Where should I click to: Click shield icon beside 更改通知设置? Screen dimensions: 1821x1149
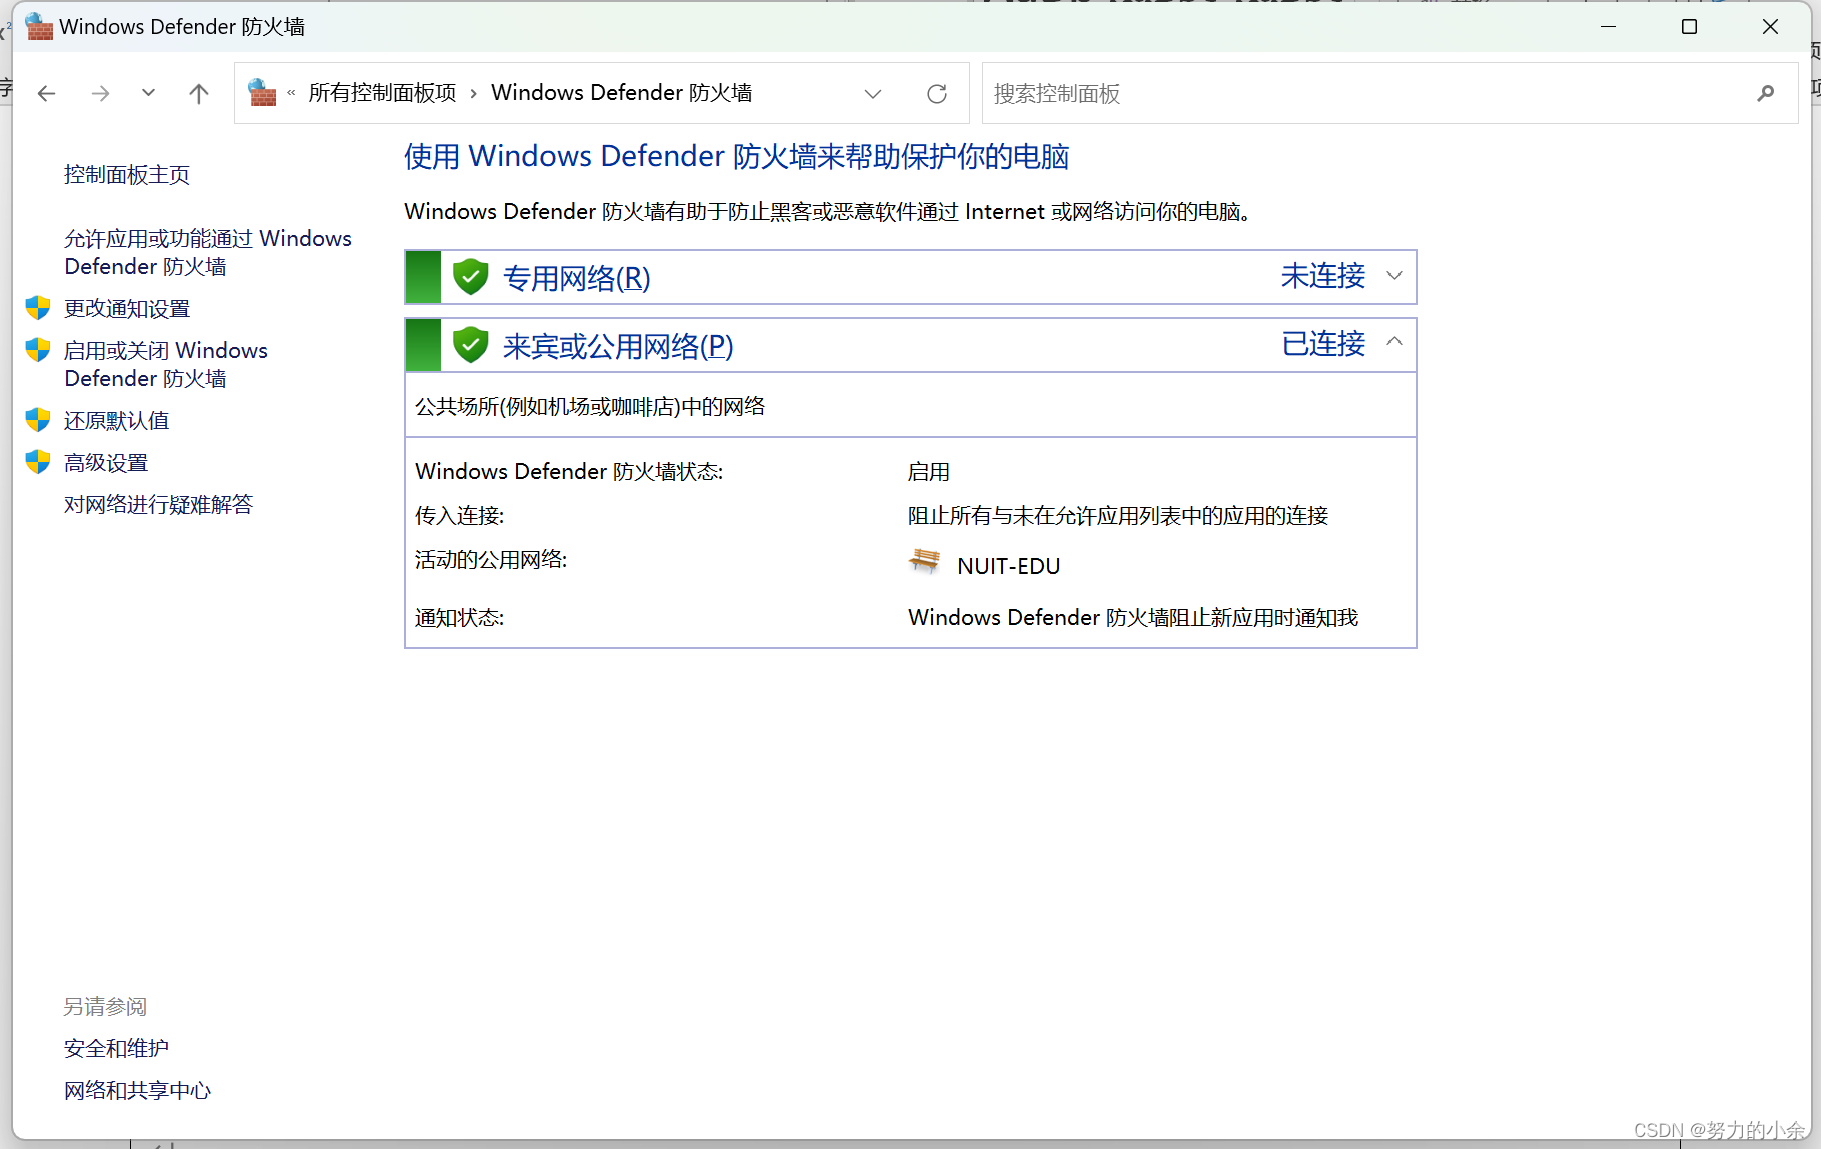[38, 308]
